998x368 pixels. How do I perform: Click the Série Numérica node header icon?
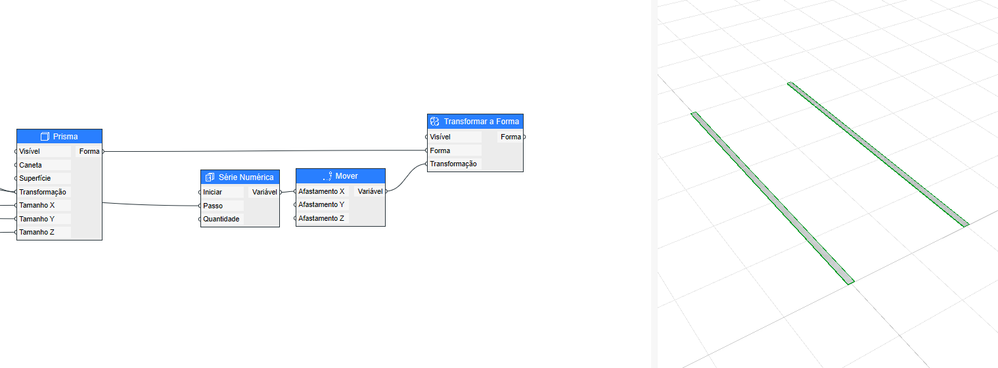[210, 177]
